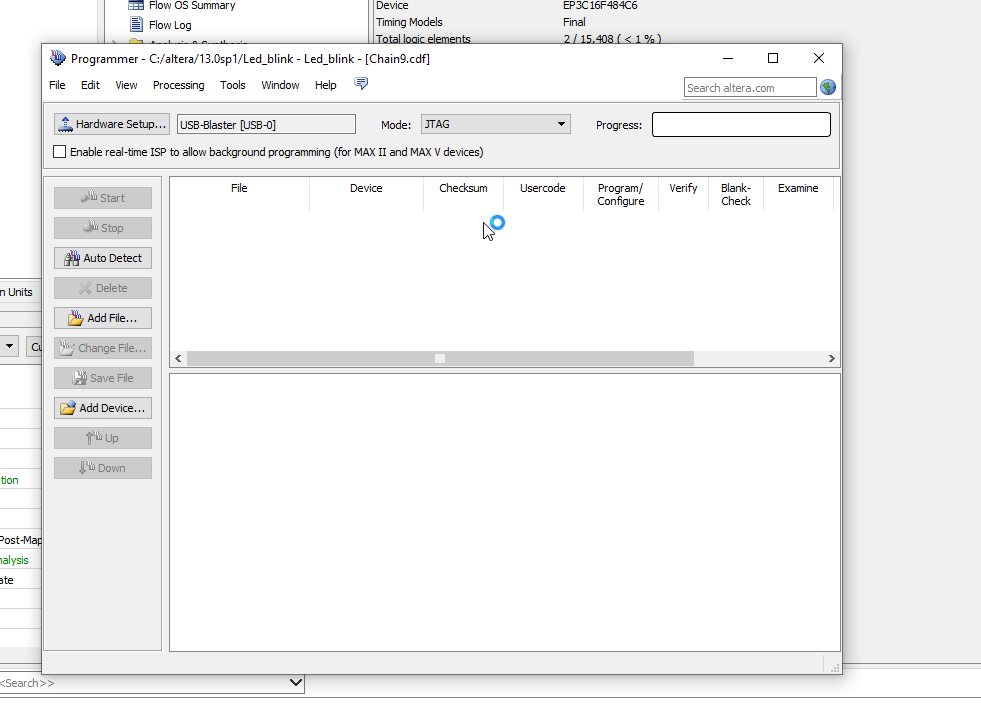The height and width of the screenshot is (721, 981).
Task: Select Flow Log in background tree
Action: [x=170, y=25]
